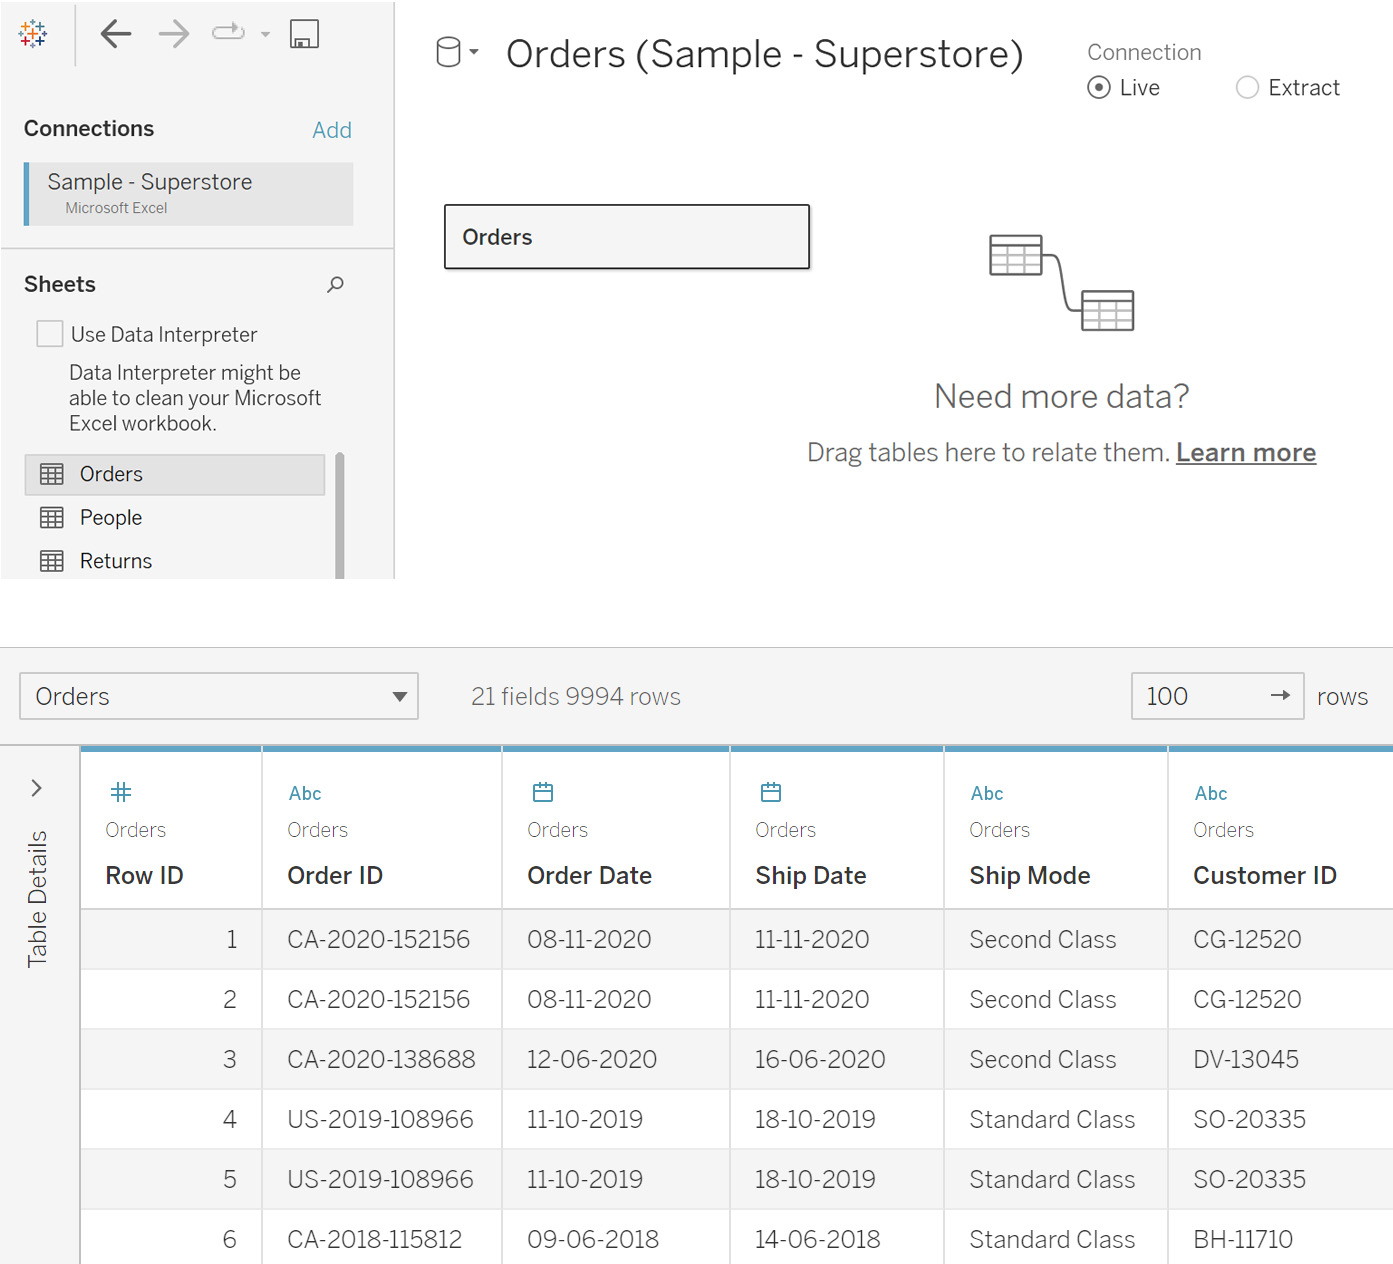Screen dimensions: 1393x1264
Task: Click the arrow in the rows field
Action: click(1280, 696)
